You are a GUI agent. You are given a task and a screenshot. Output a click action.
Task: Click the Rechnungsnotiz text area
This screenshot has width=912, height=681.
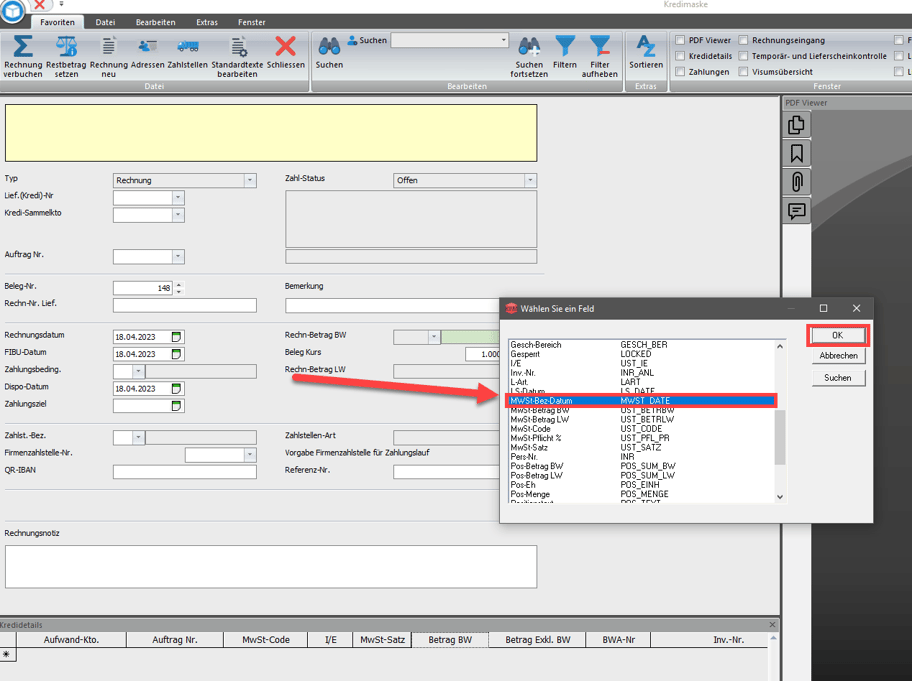tap(271, 566)
